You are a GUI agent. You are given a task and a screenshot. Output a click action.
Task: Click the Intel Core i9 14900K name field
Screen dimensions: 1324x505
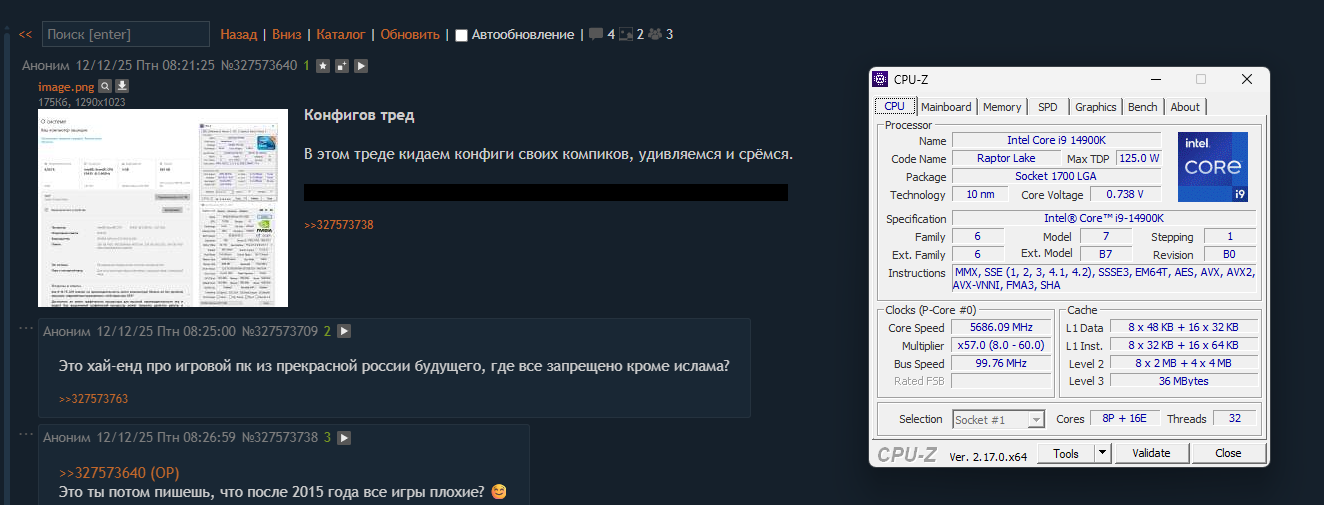coord(1056,141)
